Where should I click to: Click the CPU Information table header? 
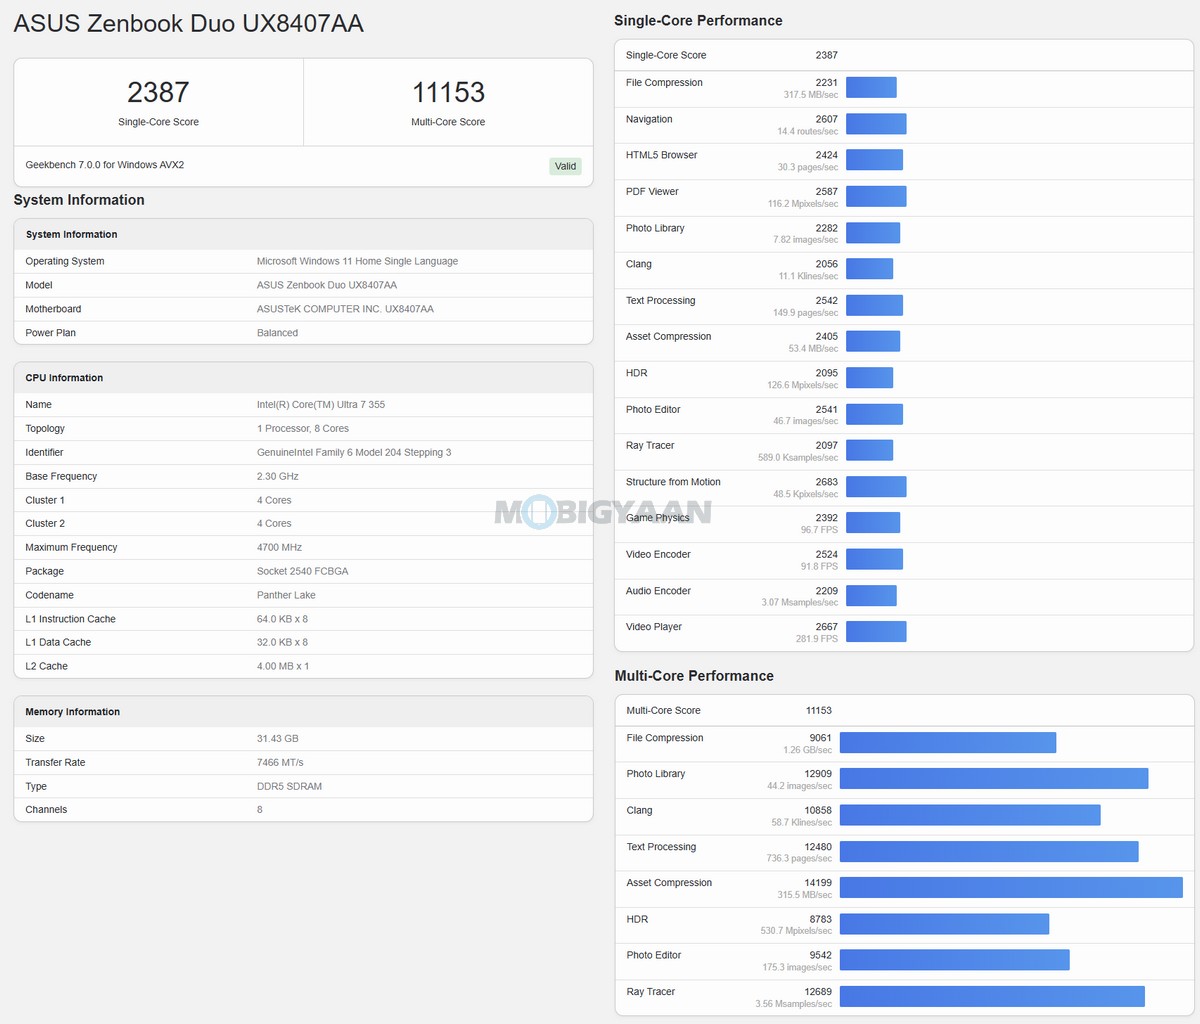pyautogui.click(x=303, y=378)
